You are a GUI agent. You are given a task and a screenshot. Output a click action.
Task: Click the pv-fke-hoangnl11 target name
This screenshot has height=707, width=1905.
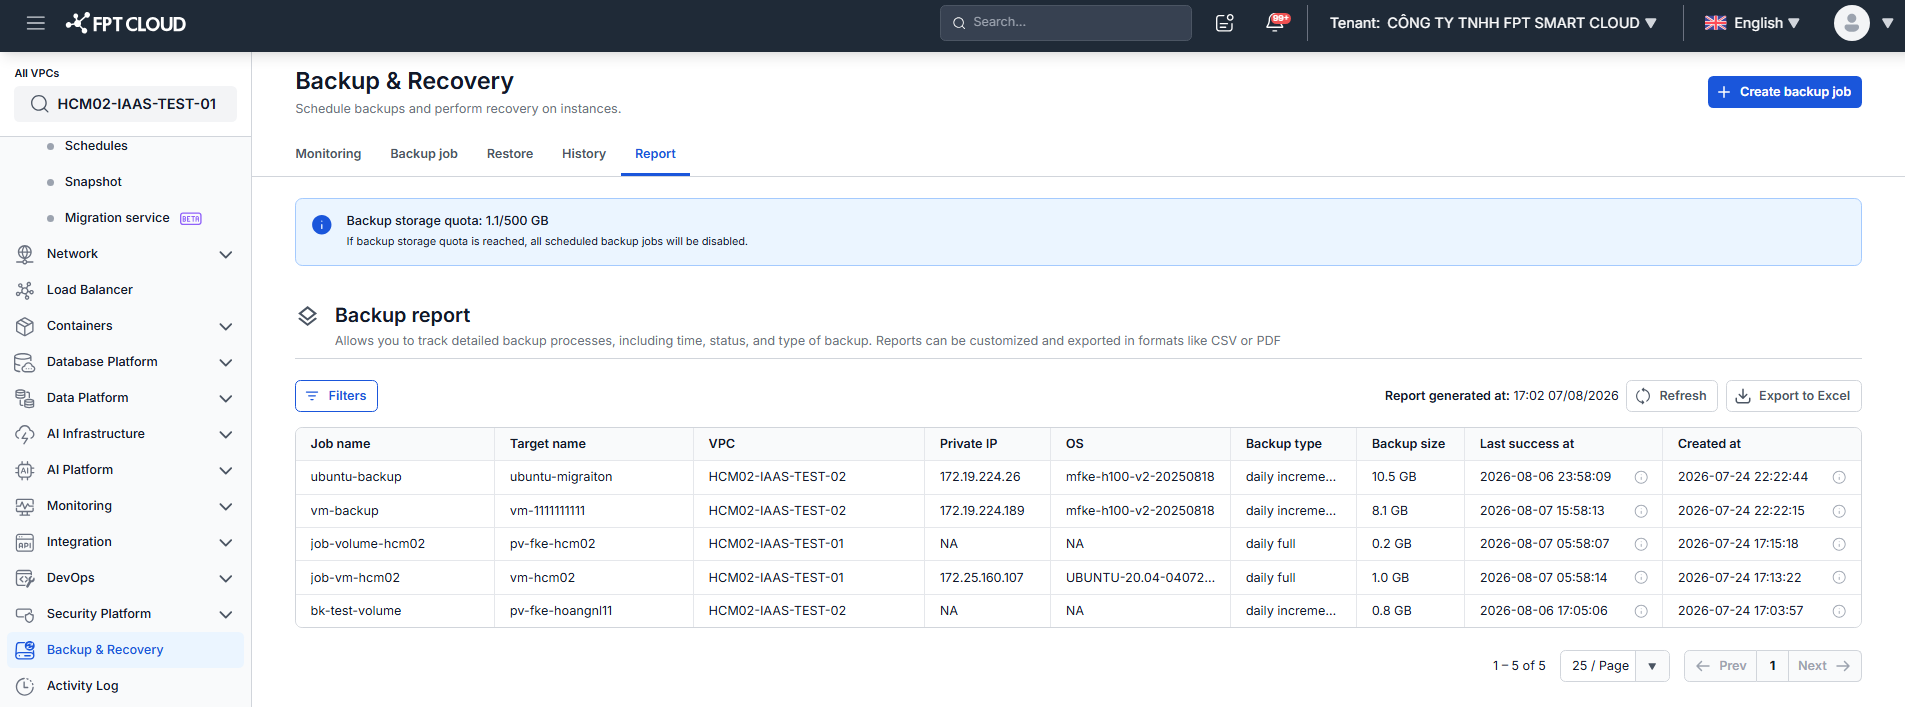point(561,611)
